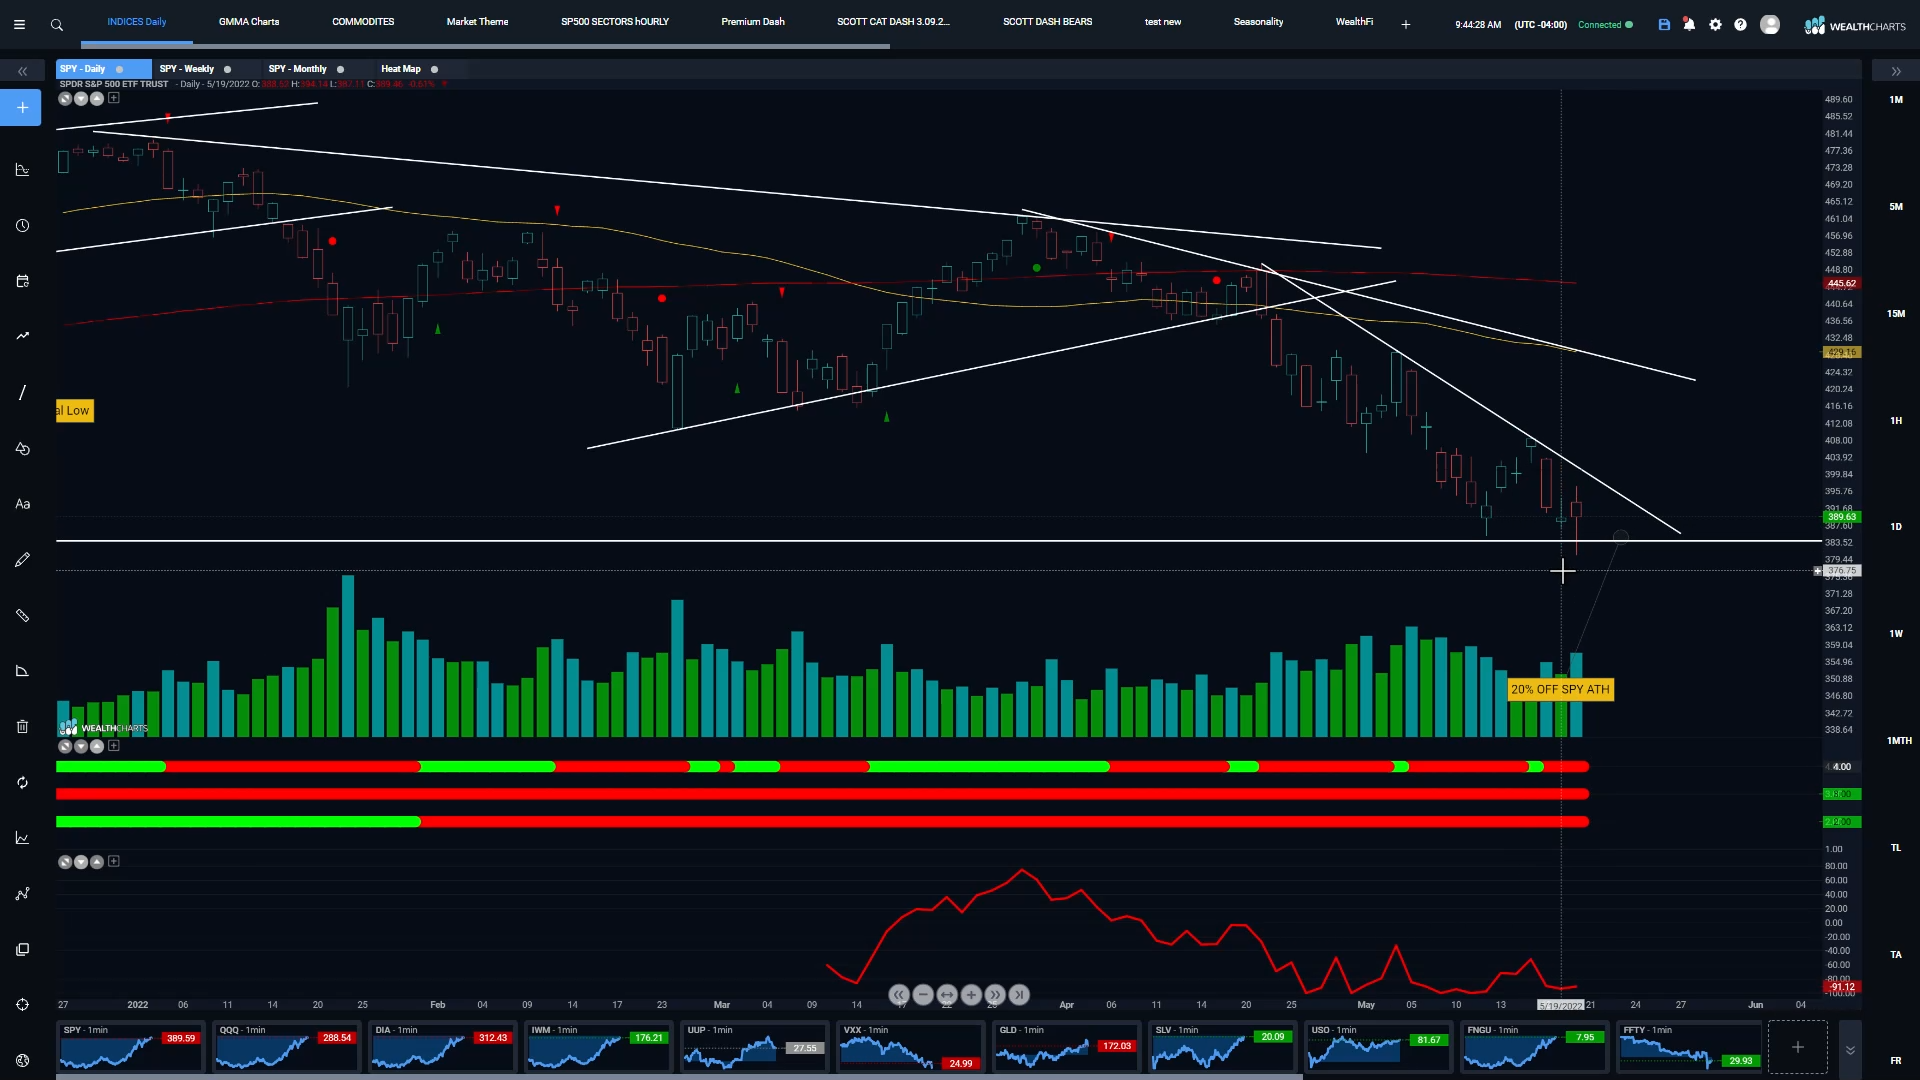This screenshot has height=1080, width=1920.
Task: Switch to SP500 SECTORS HOURLY tab
Action: [x=615, y=22]
